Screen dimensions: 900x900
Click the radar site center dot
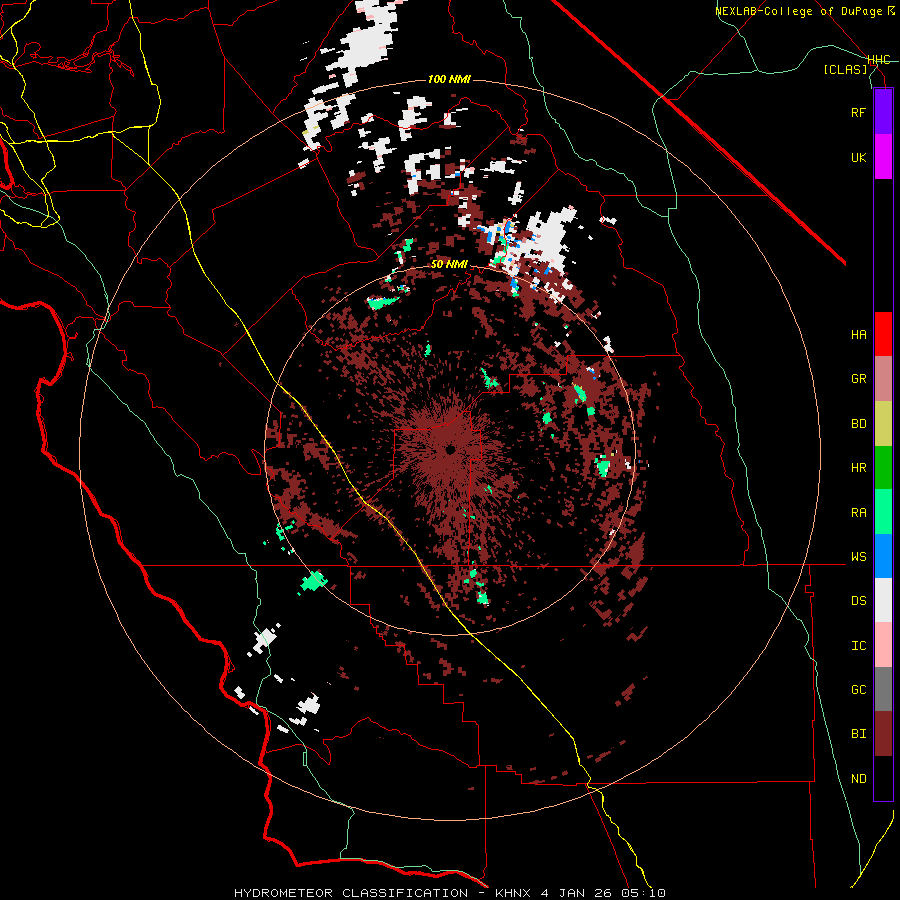tap(451, 449)
